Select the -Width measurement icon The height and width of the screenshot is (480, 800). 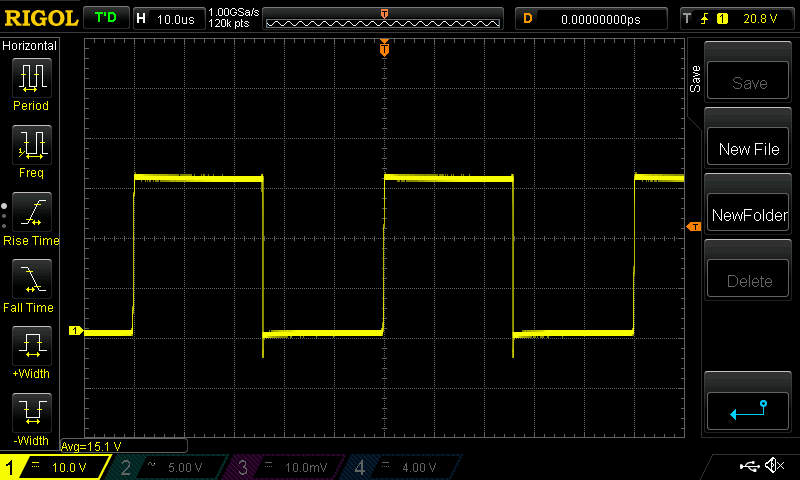point(31,417)
